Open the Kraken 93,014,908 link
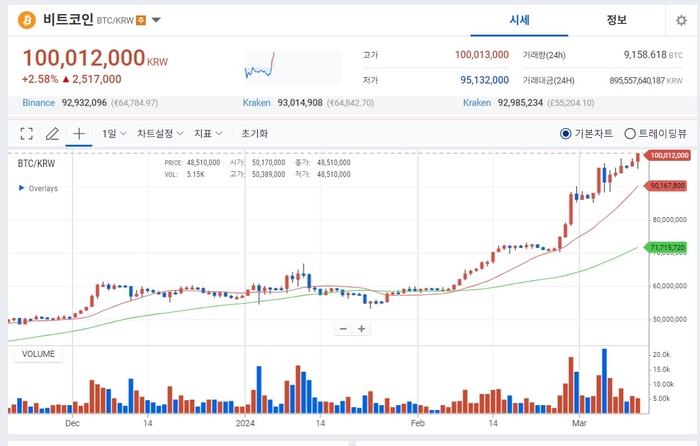 click(x=257, y=103)
